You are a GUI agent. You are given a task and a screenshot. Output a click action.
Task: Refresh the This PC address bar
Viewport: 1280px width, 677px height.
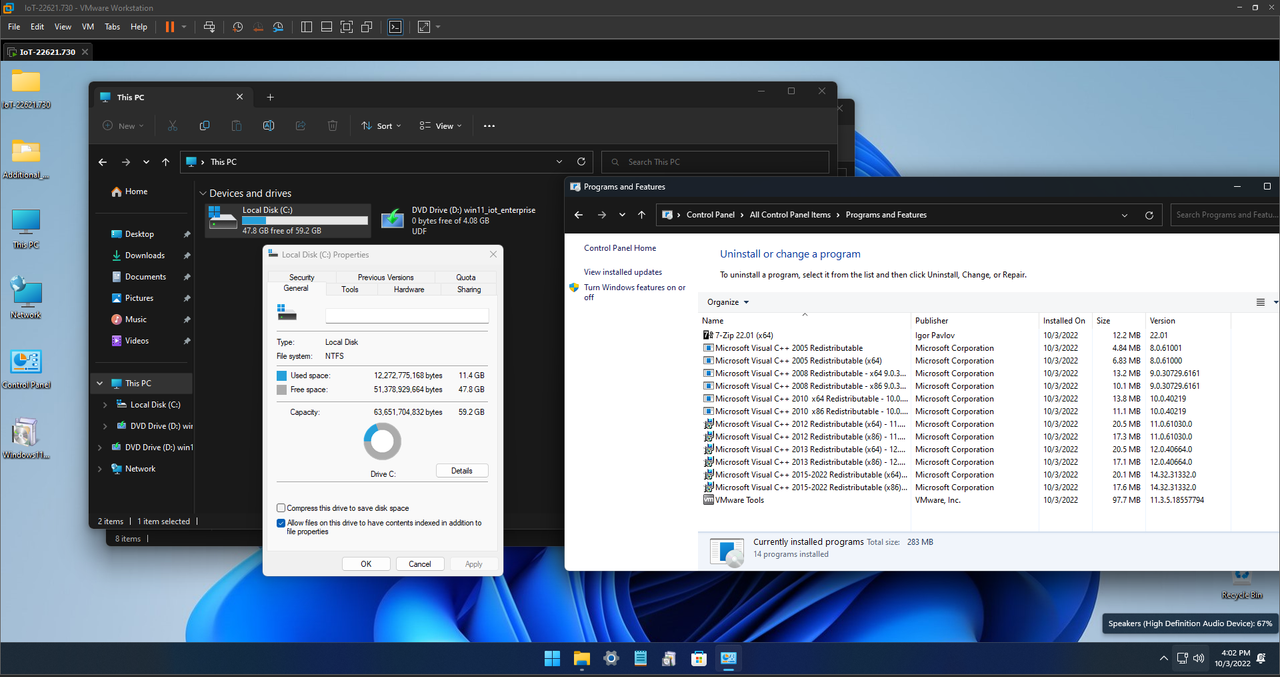(581, 161)
